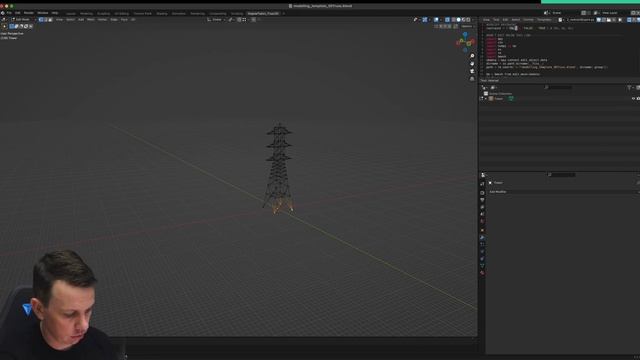Switch to the Rendering workspace tab
Image resolution: width=640 pixels, height=360 pixels.
[x=198, y=13]
